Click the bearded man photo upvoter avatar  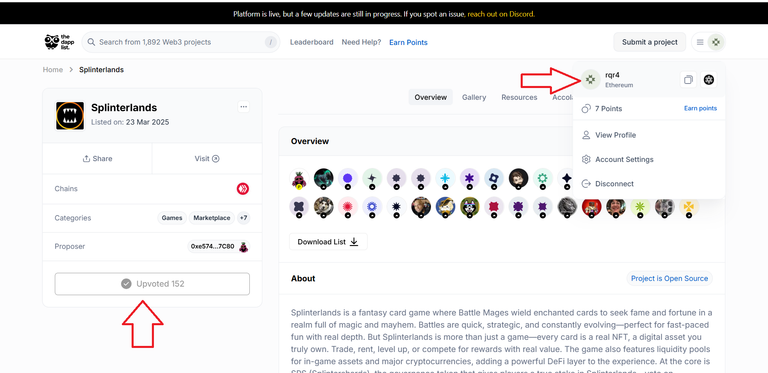tap(518, 179)
